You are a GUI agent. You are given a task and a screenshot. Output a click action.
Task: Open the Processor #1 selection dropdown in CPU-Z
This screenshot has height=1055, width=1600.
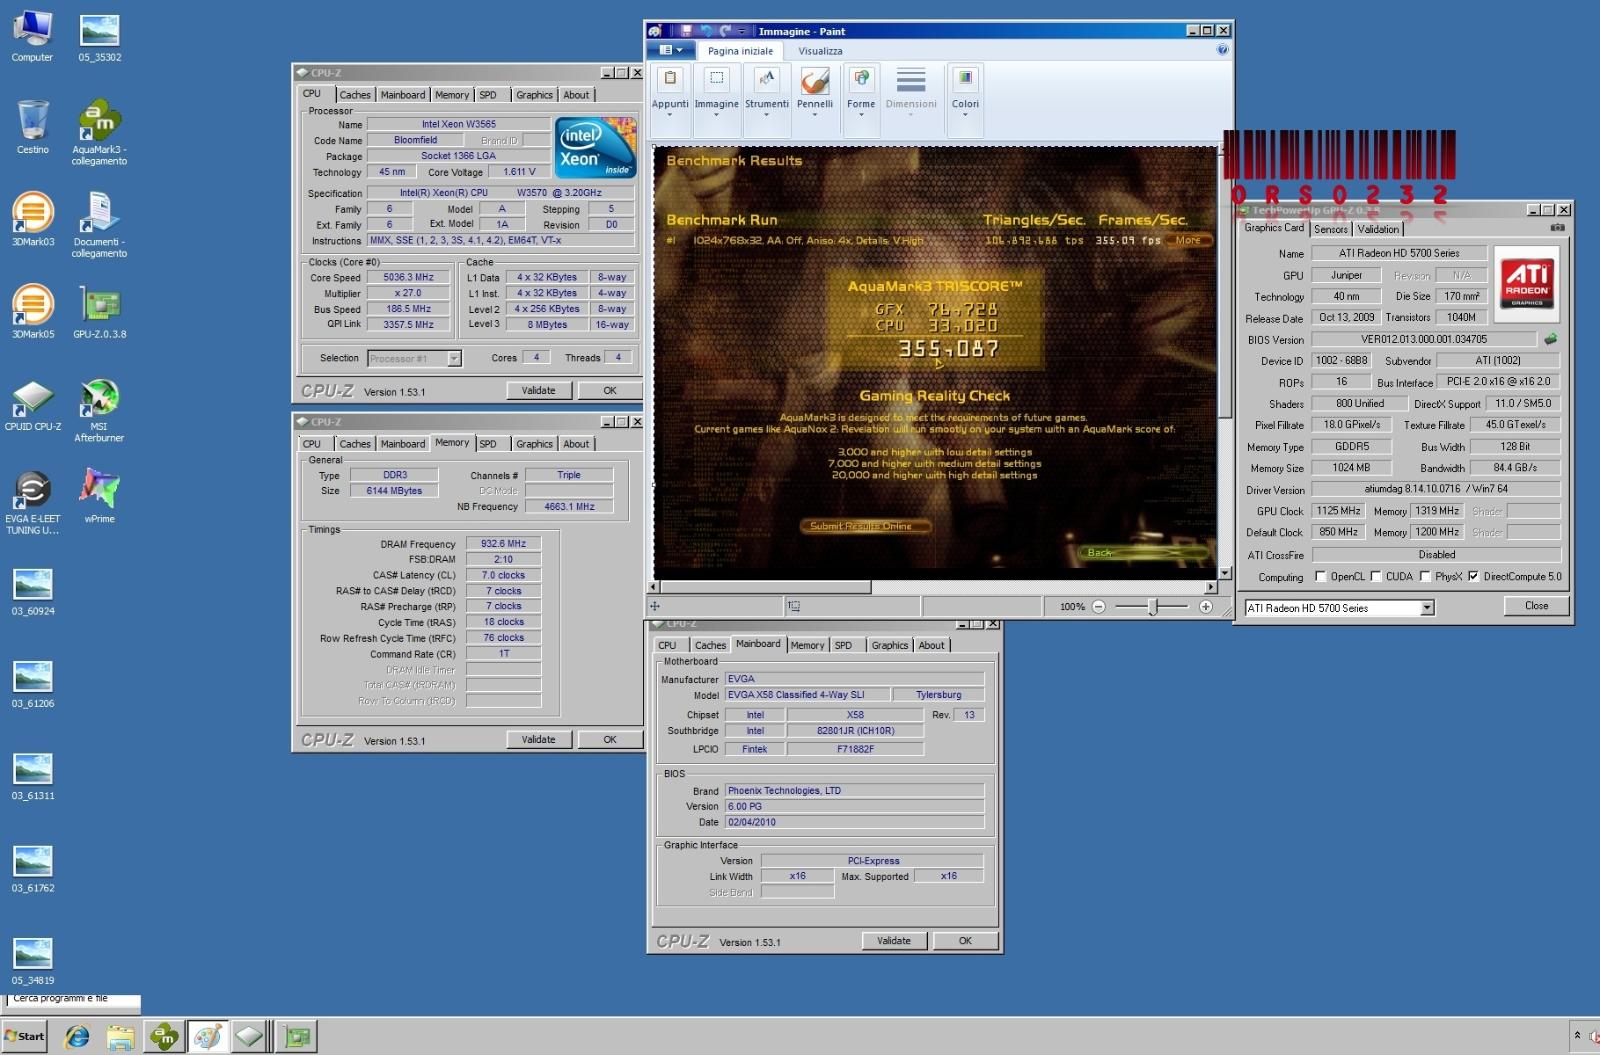click(x=454, y=358)
